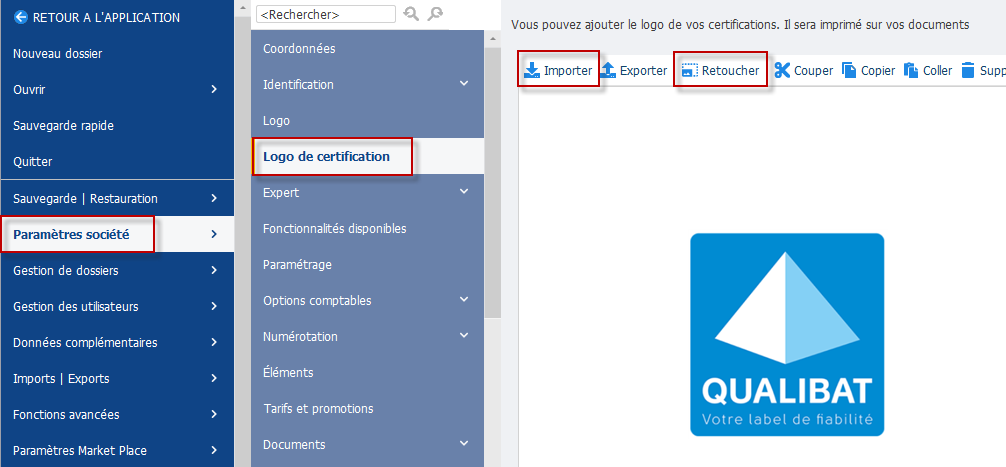Expand the Paramètres Market Place arrow
Image resolution: width=1006 pixels, height=467 pixels.
pos(215,450)
